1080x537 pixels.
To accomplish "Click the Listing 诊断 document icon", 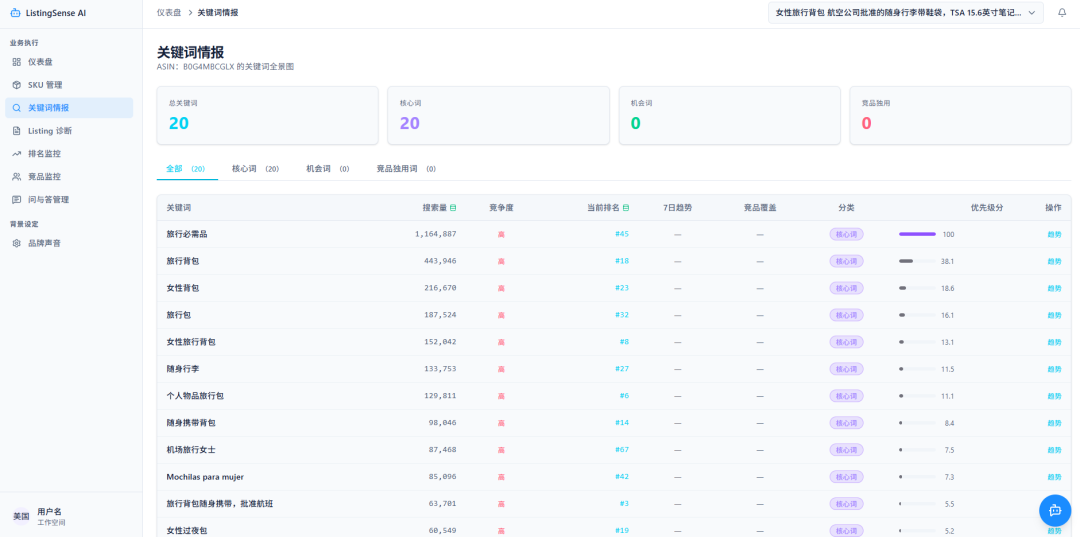I will point(17,131).
